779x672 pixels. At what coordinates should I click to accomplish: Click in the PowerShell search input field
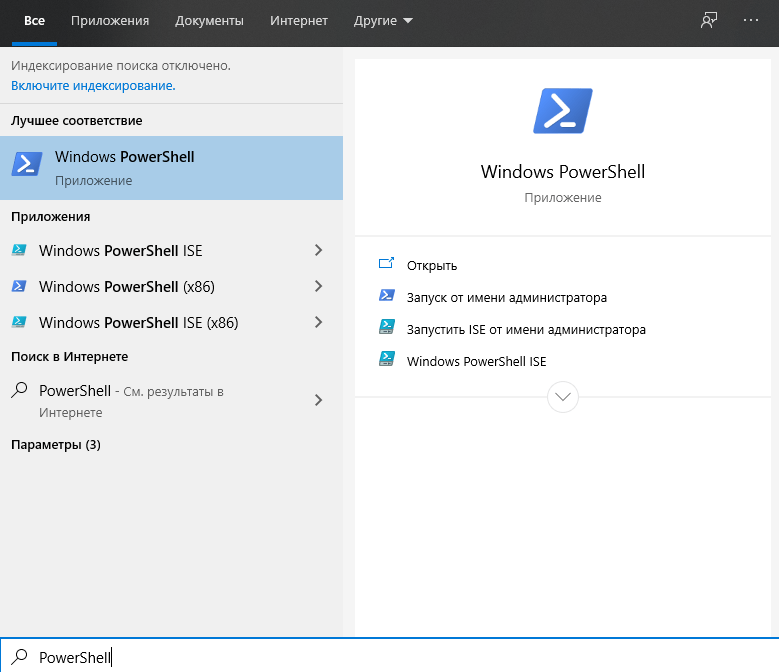pos(390,656)
